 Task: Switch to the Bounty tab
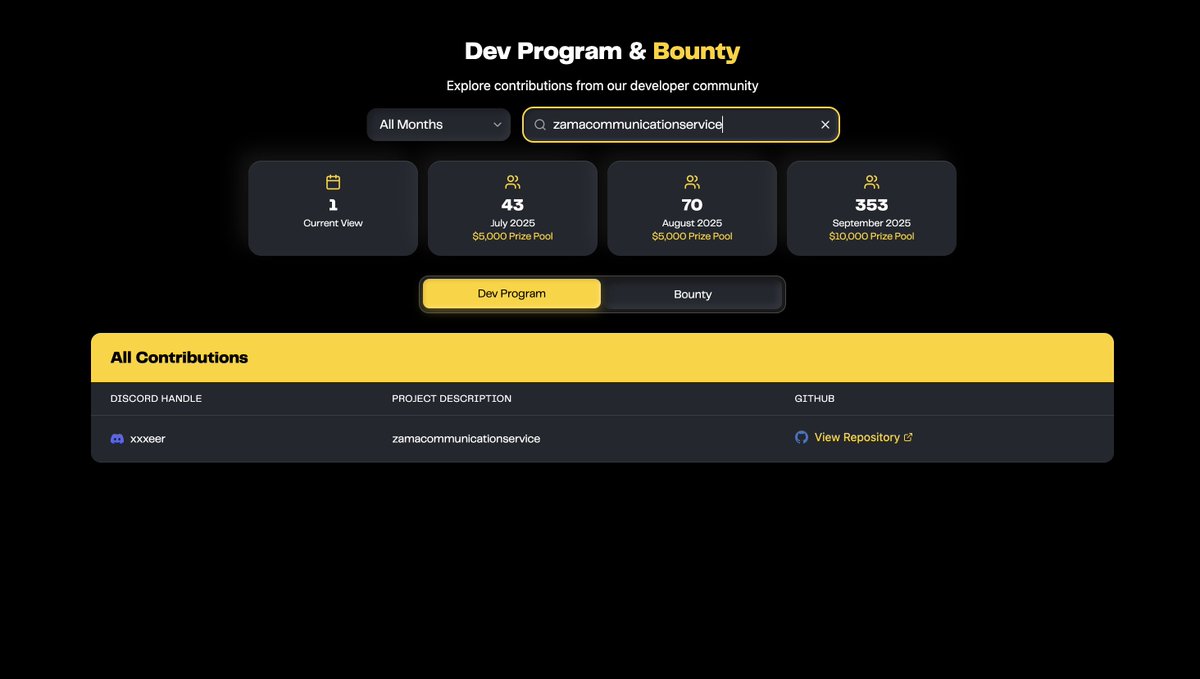click(x=693, y=294)
